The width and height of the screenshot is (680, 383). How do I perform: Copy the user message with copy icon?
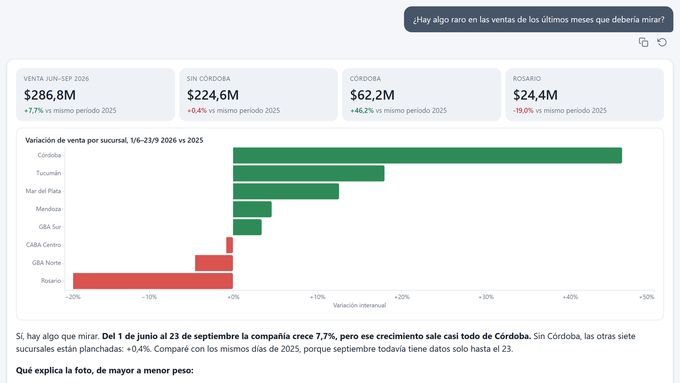pyautogui.click(x=643, y=42)
